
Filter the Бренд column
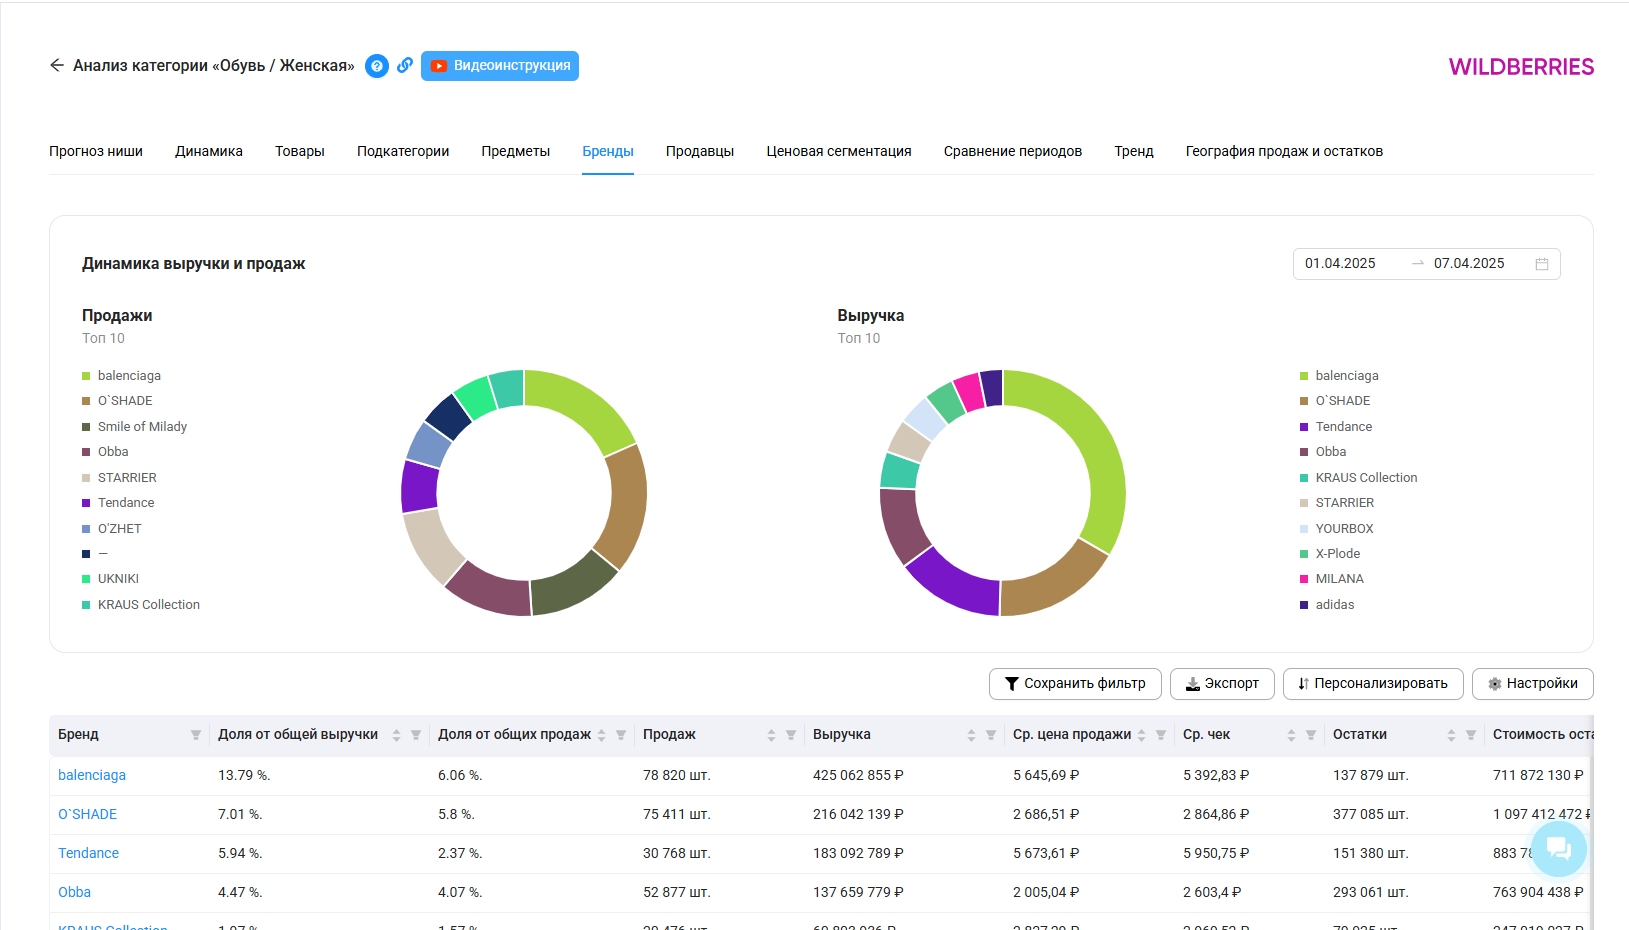(x=196, y=735)
